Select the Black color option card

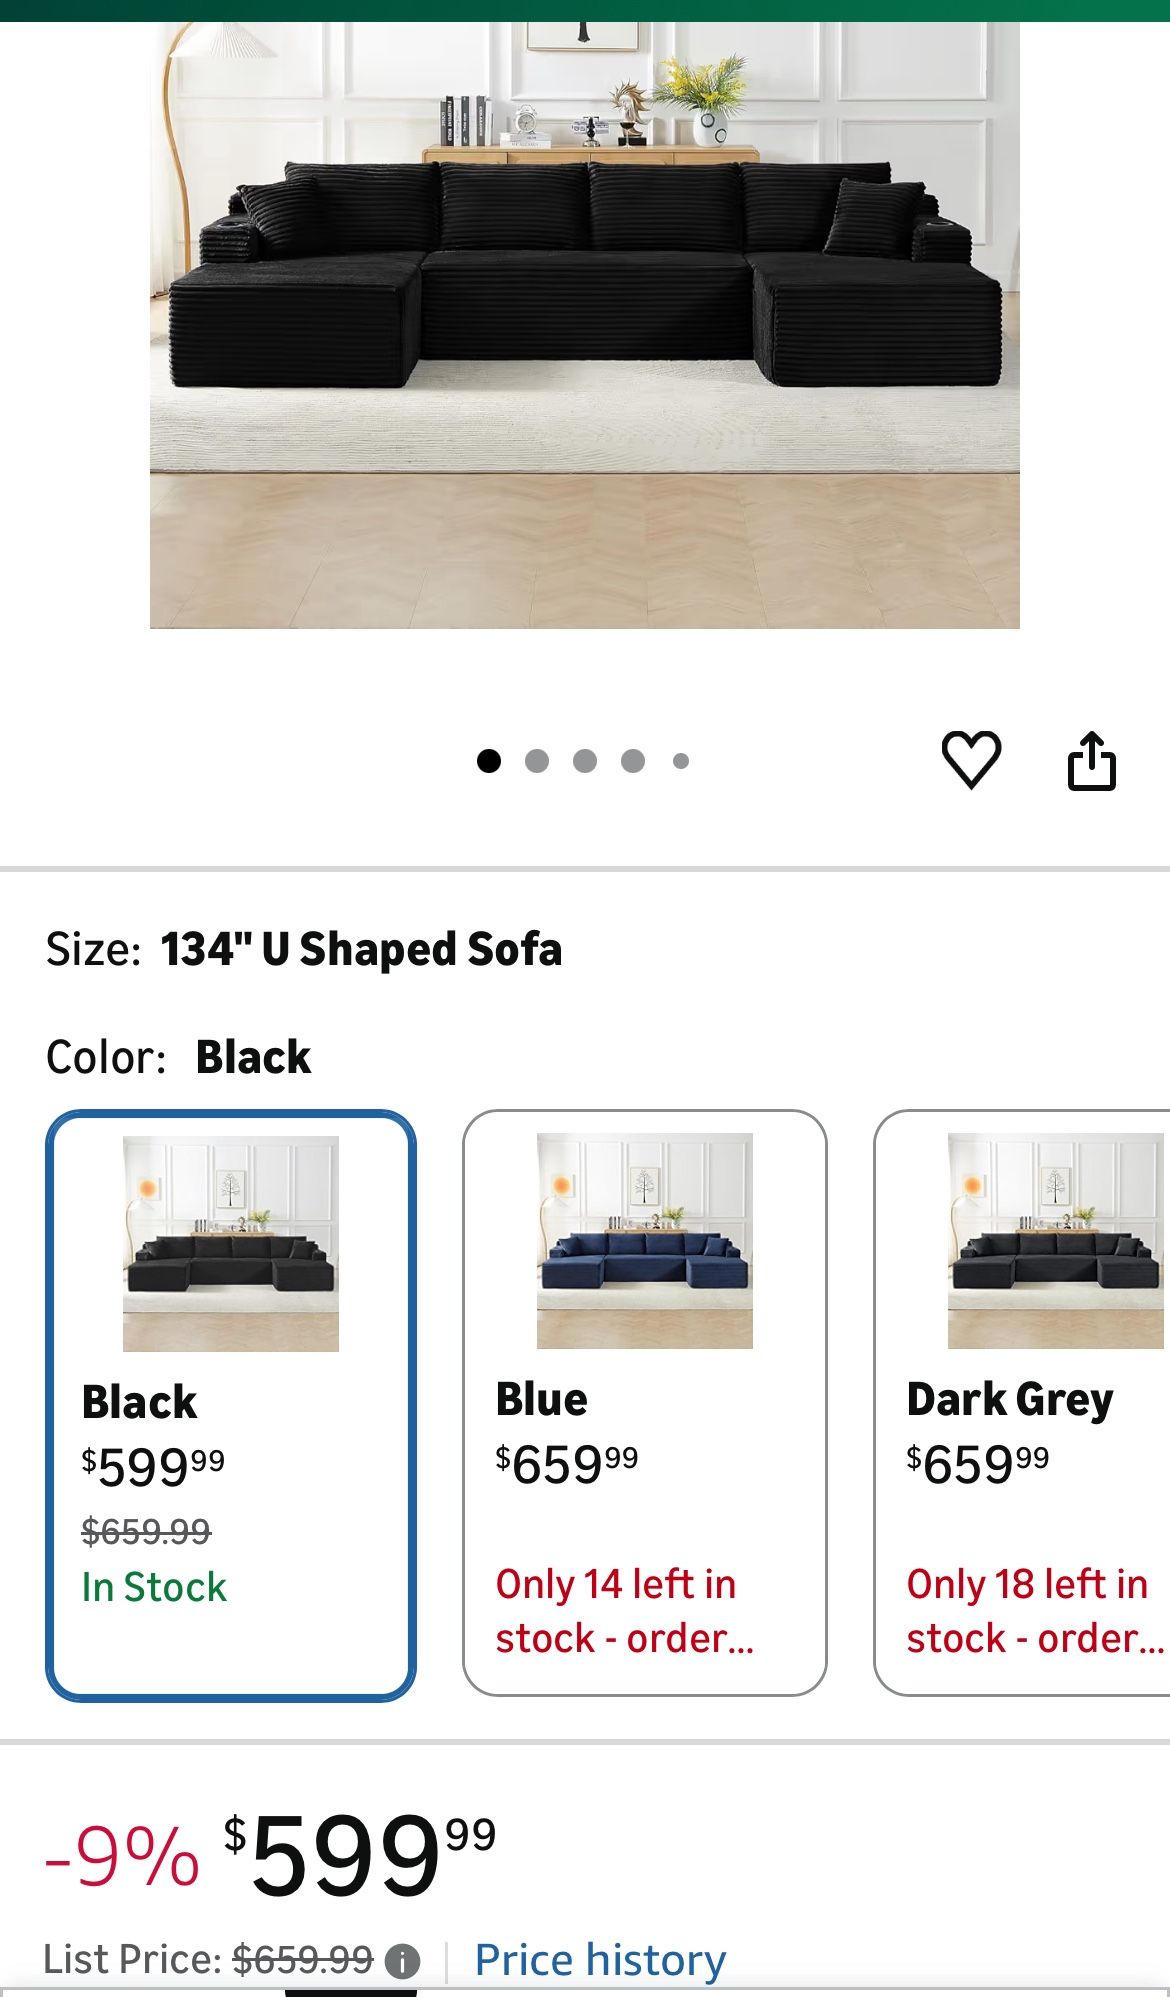coord(231,1405)
